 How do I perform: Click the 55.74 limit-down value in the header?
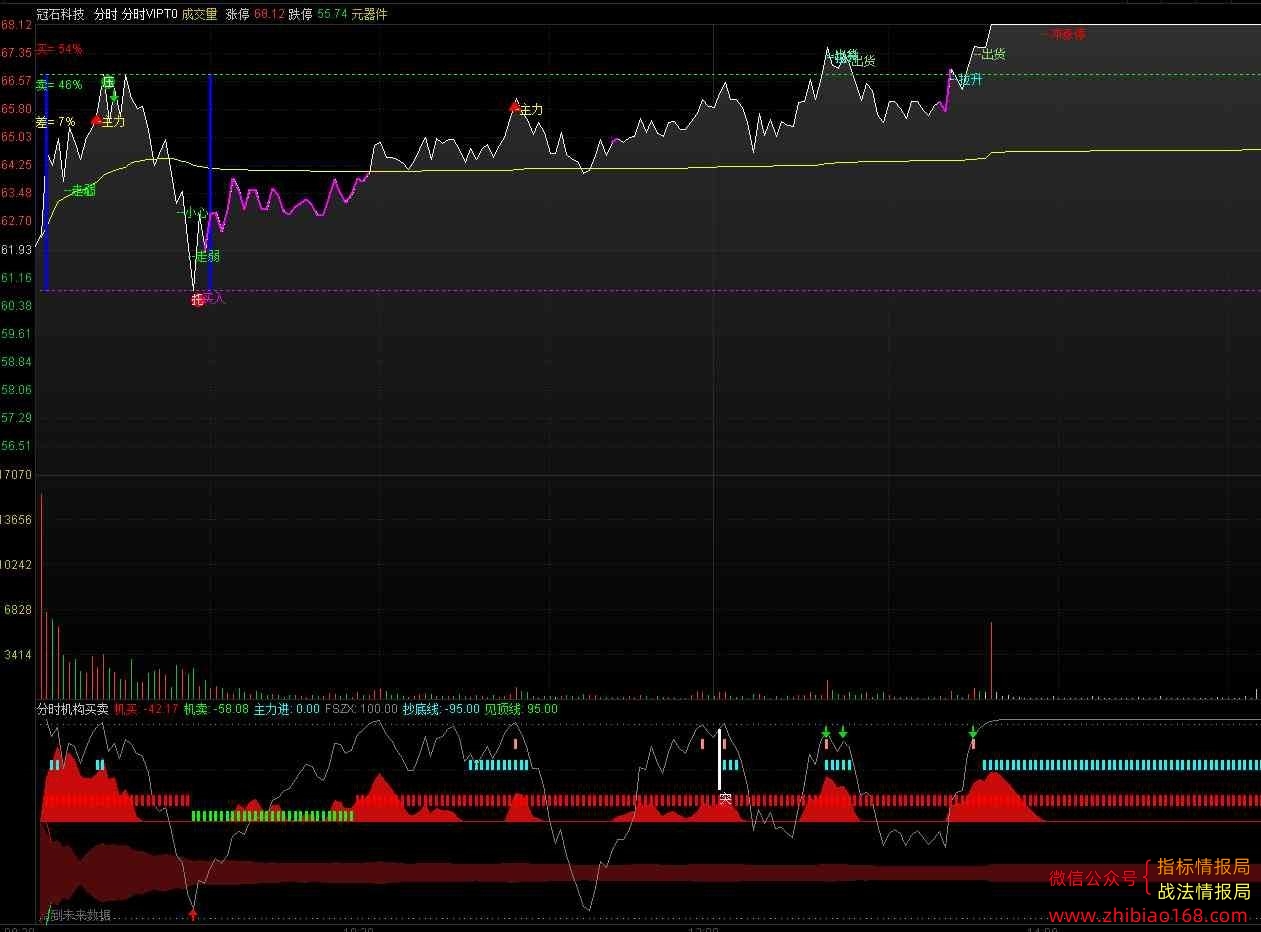(332, 14)
